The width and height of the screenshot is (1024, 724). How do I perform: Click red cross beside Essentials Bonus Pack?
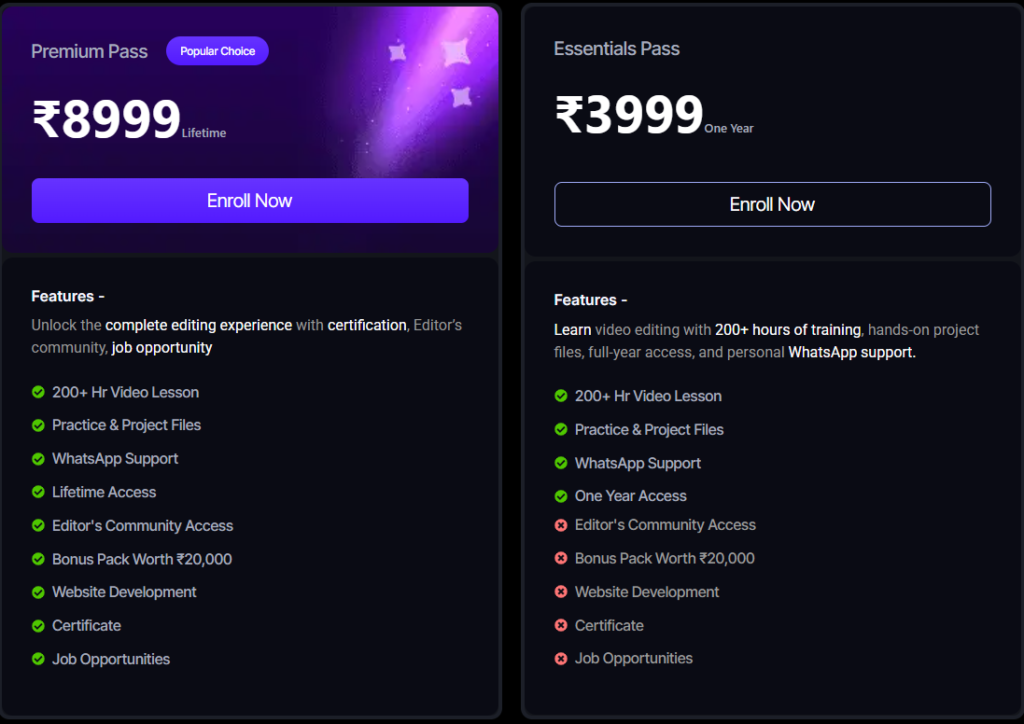pyautogui.click(x=561, y=558)
